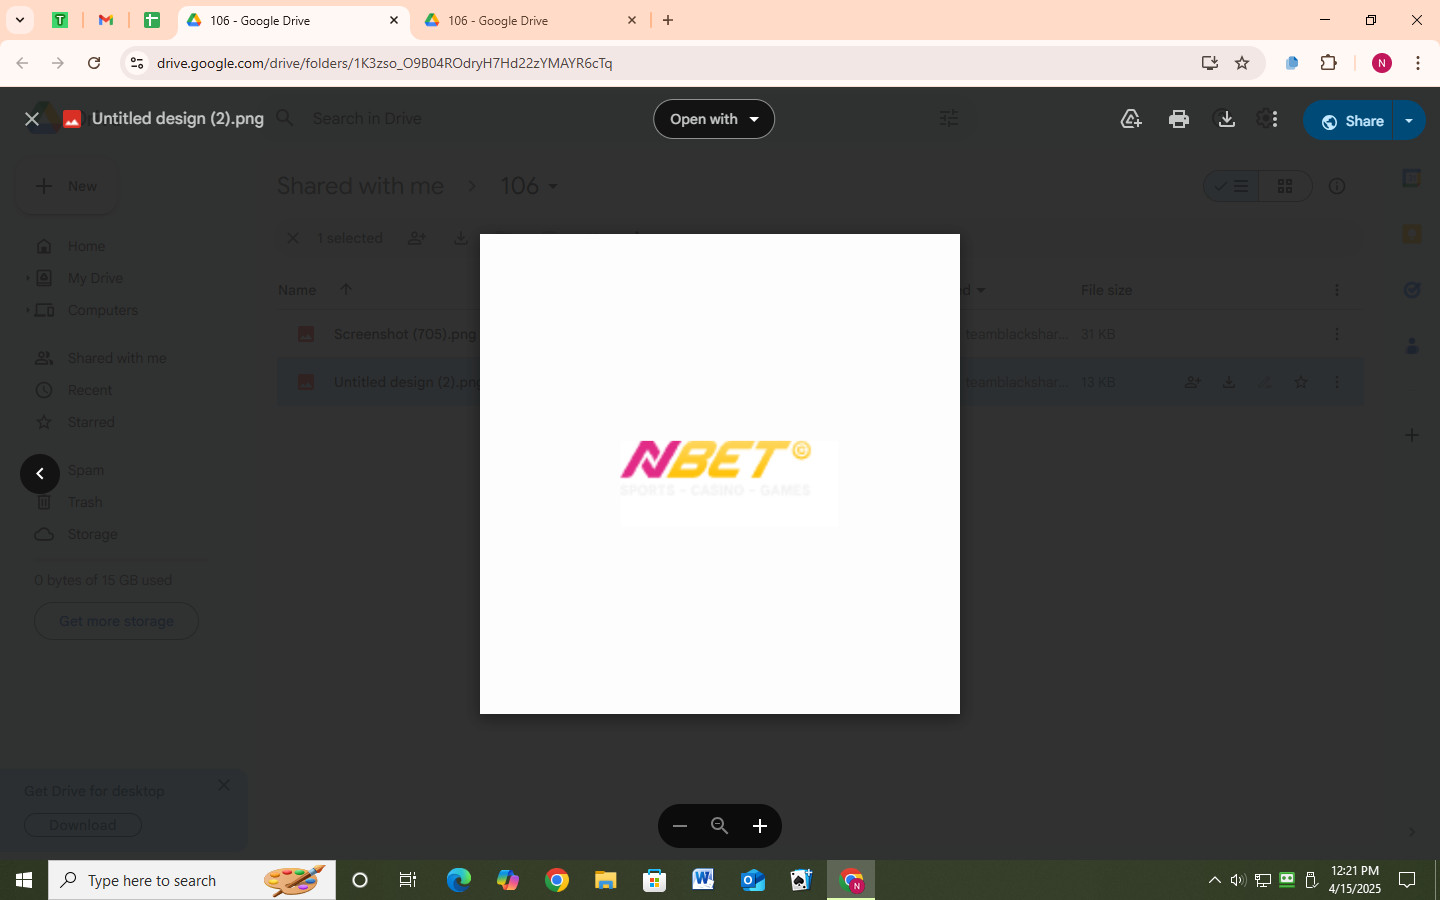Sort by Name column header

[x=297, y=290]
